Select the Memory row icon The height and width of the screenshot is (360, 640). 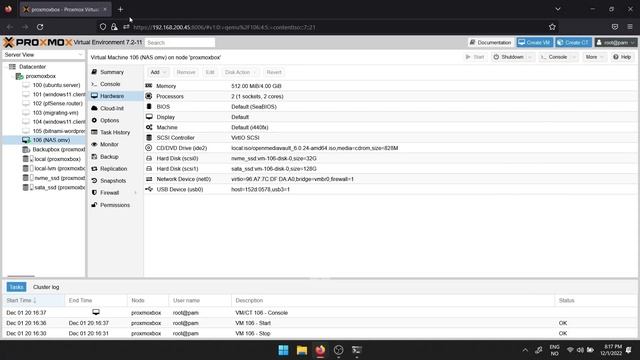[149, 86]
